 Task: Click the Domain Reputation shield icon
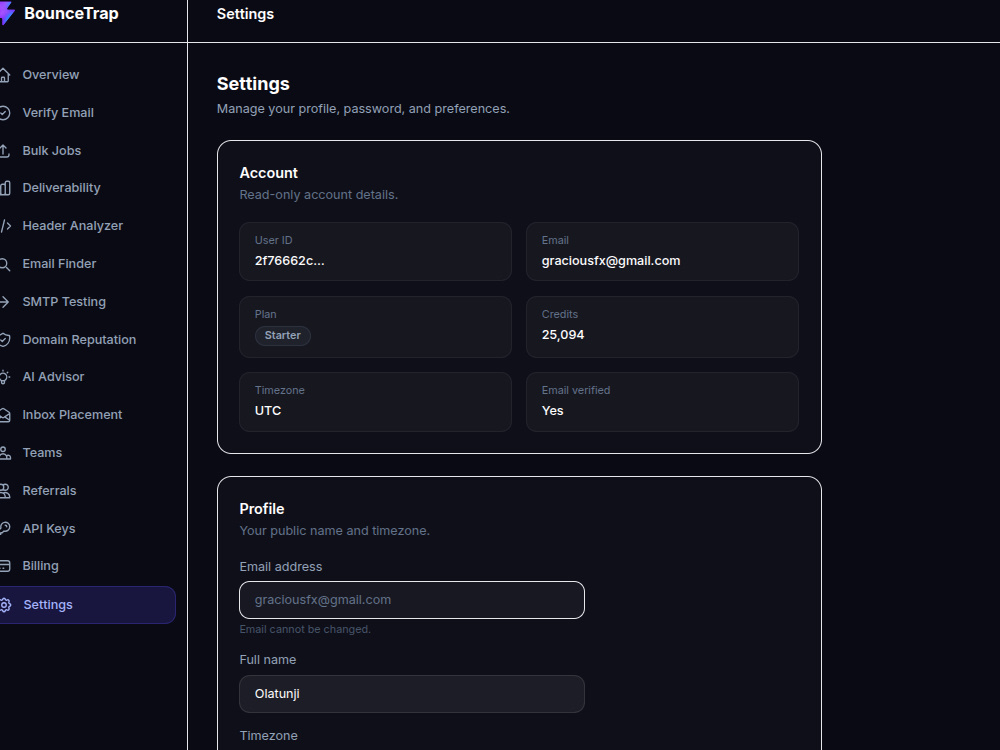coord(4,340)
